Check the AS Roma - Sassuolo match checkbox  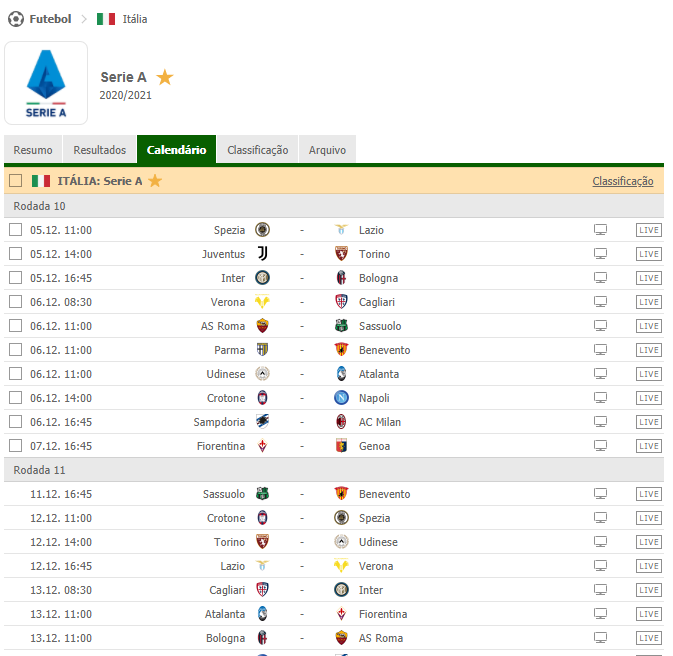point(15,326)
